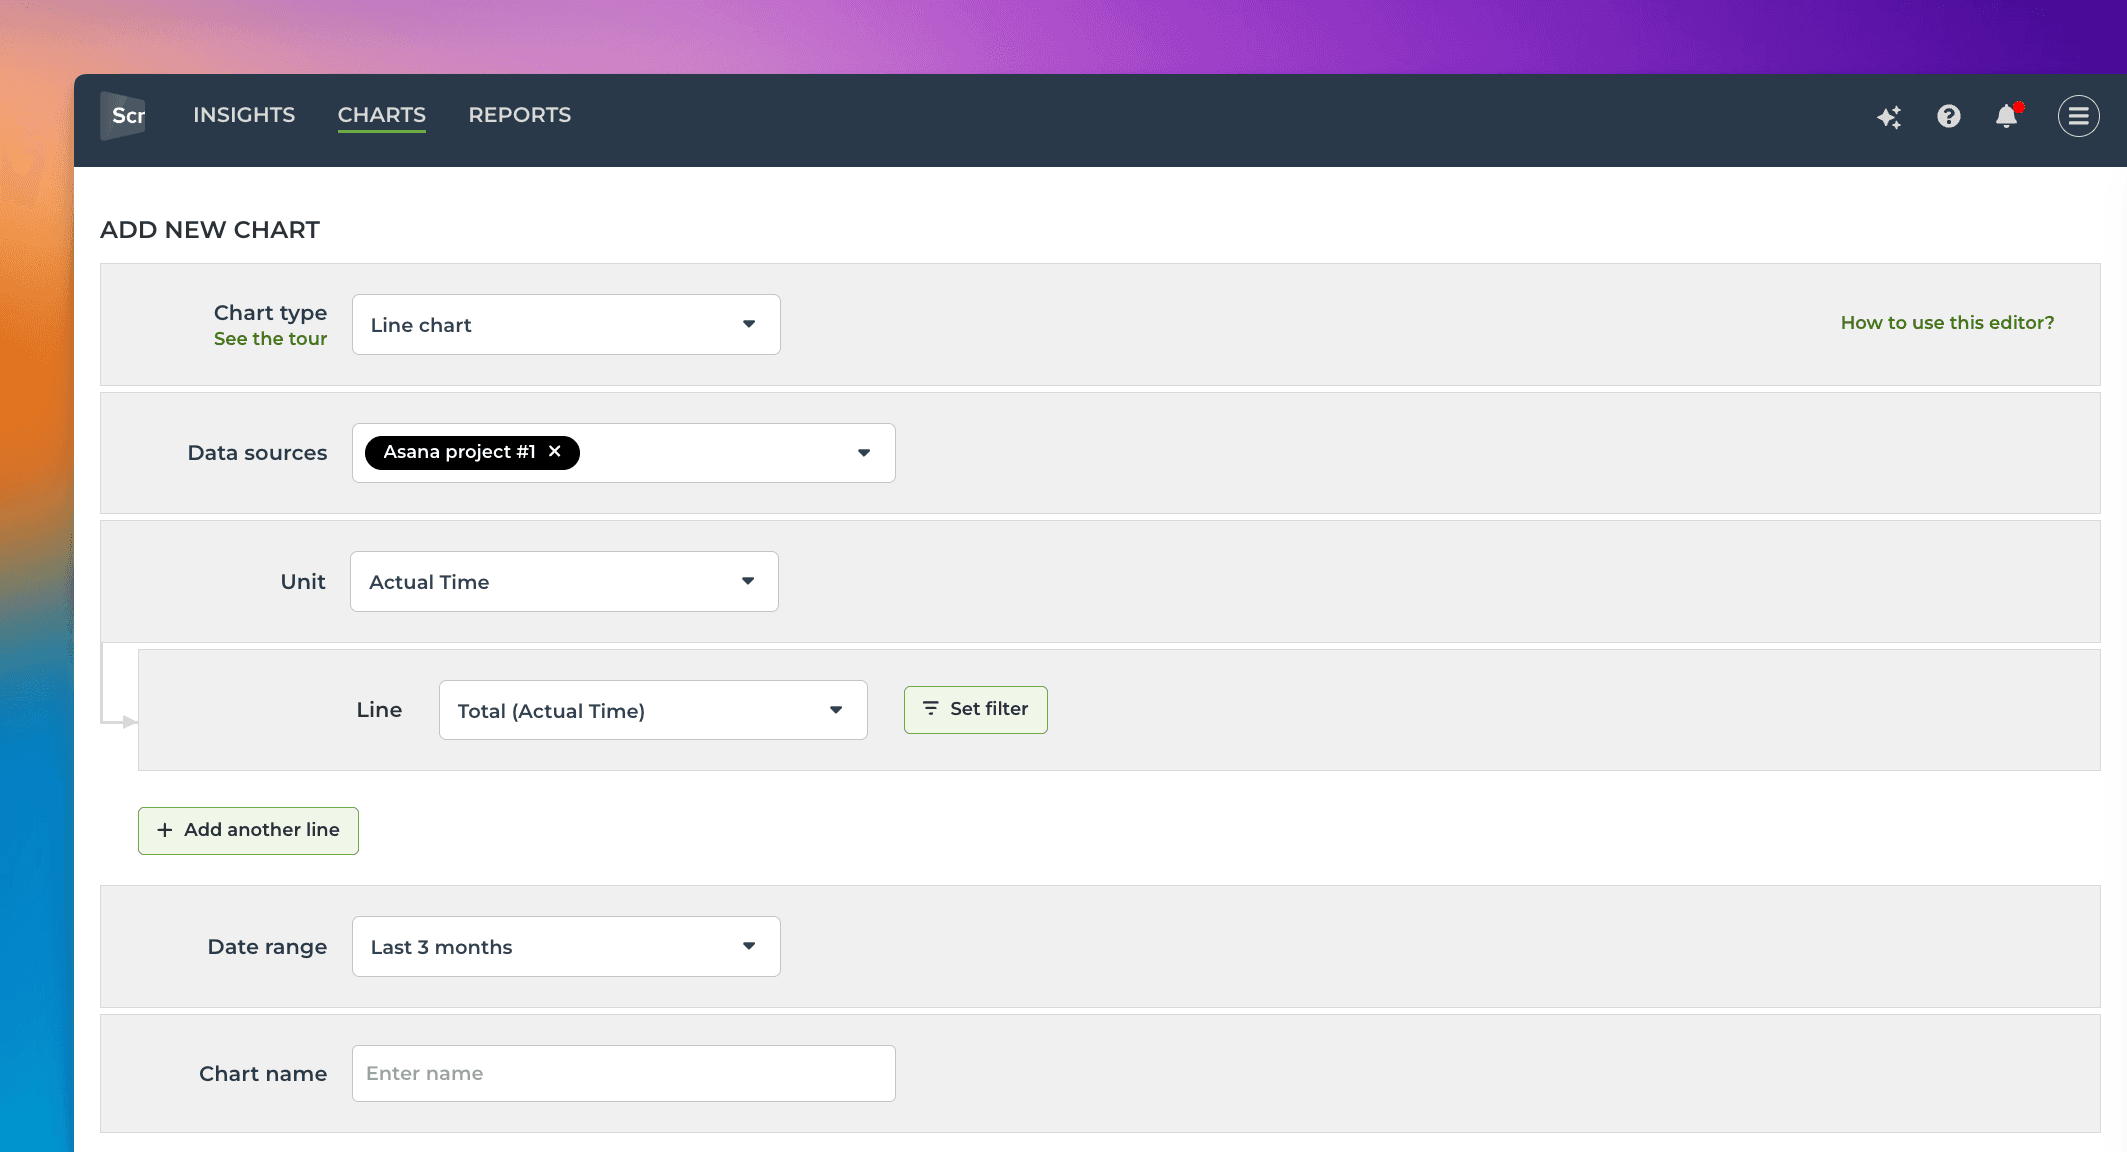
Task: Click the See the tour link
Action: [270, 339]
